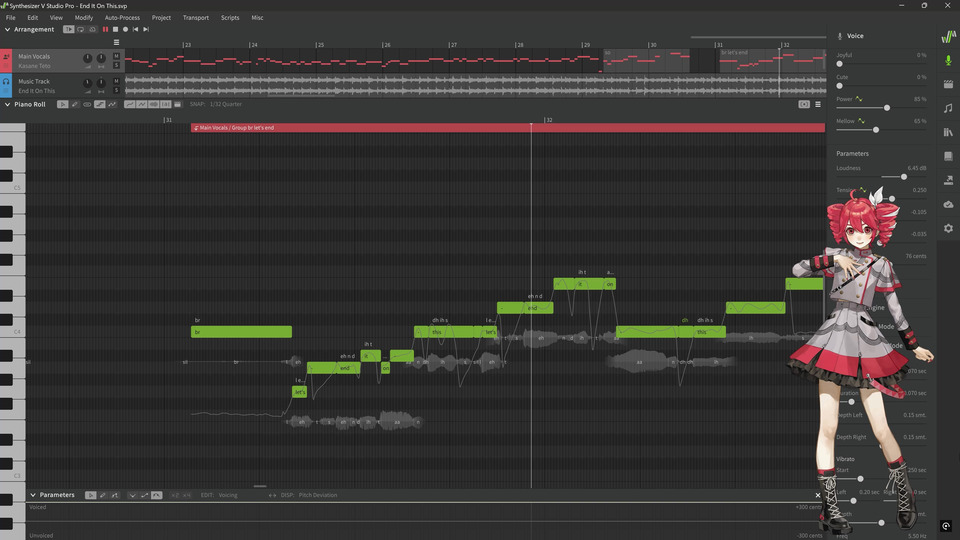Start recording with the round record button
The width and height of the screenshot is (960, 540).
pyautogui.click(x=126, y=29)
